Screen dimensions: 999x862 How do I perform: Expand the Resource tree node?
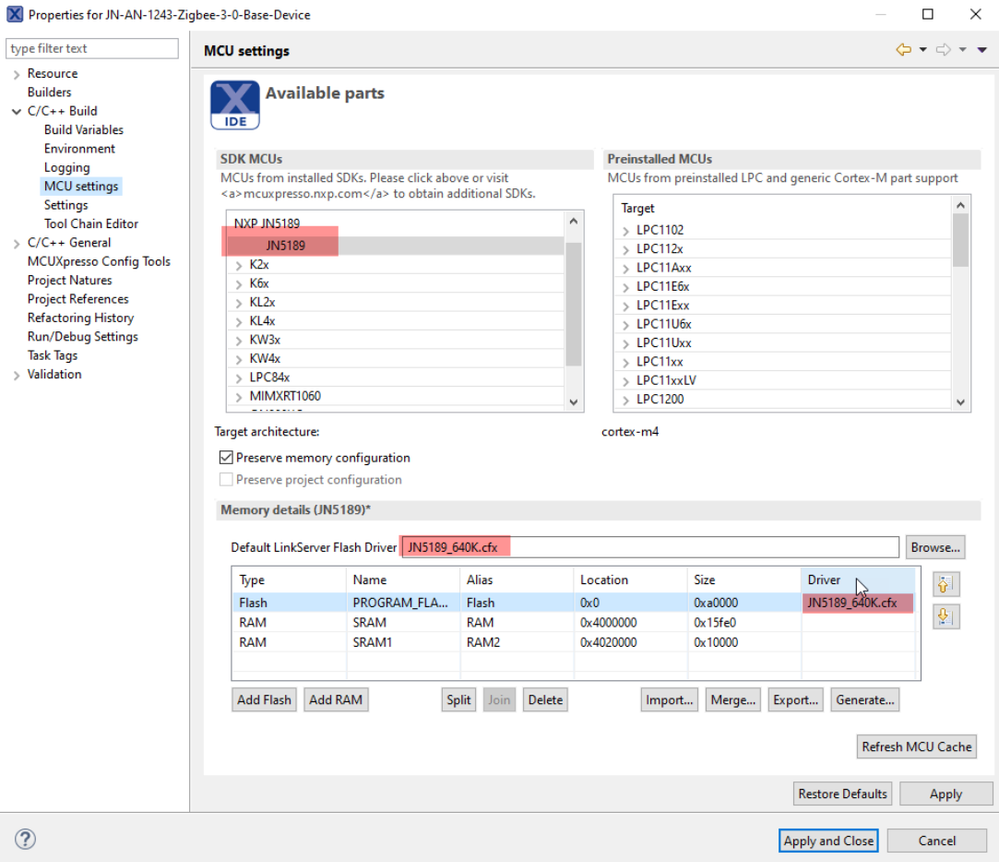[17, 75]
